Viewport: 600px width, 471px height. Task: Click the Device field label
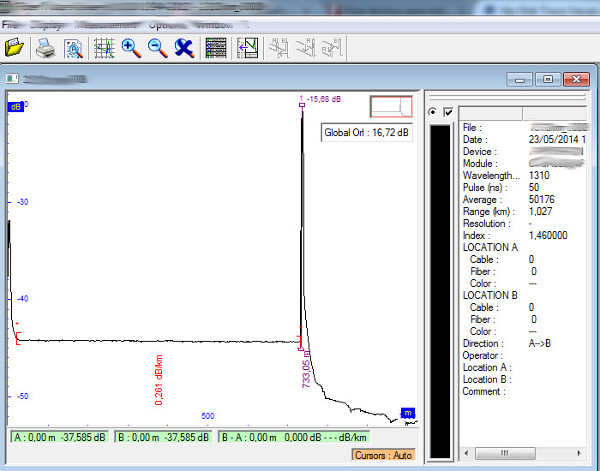tap(480, 152)
